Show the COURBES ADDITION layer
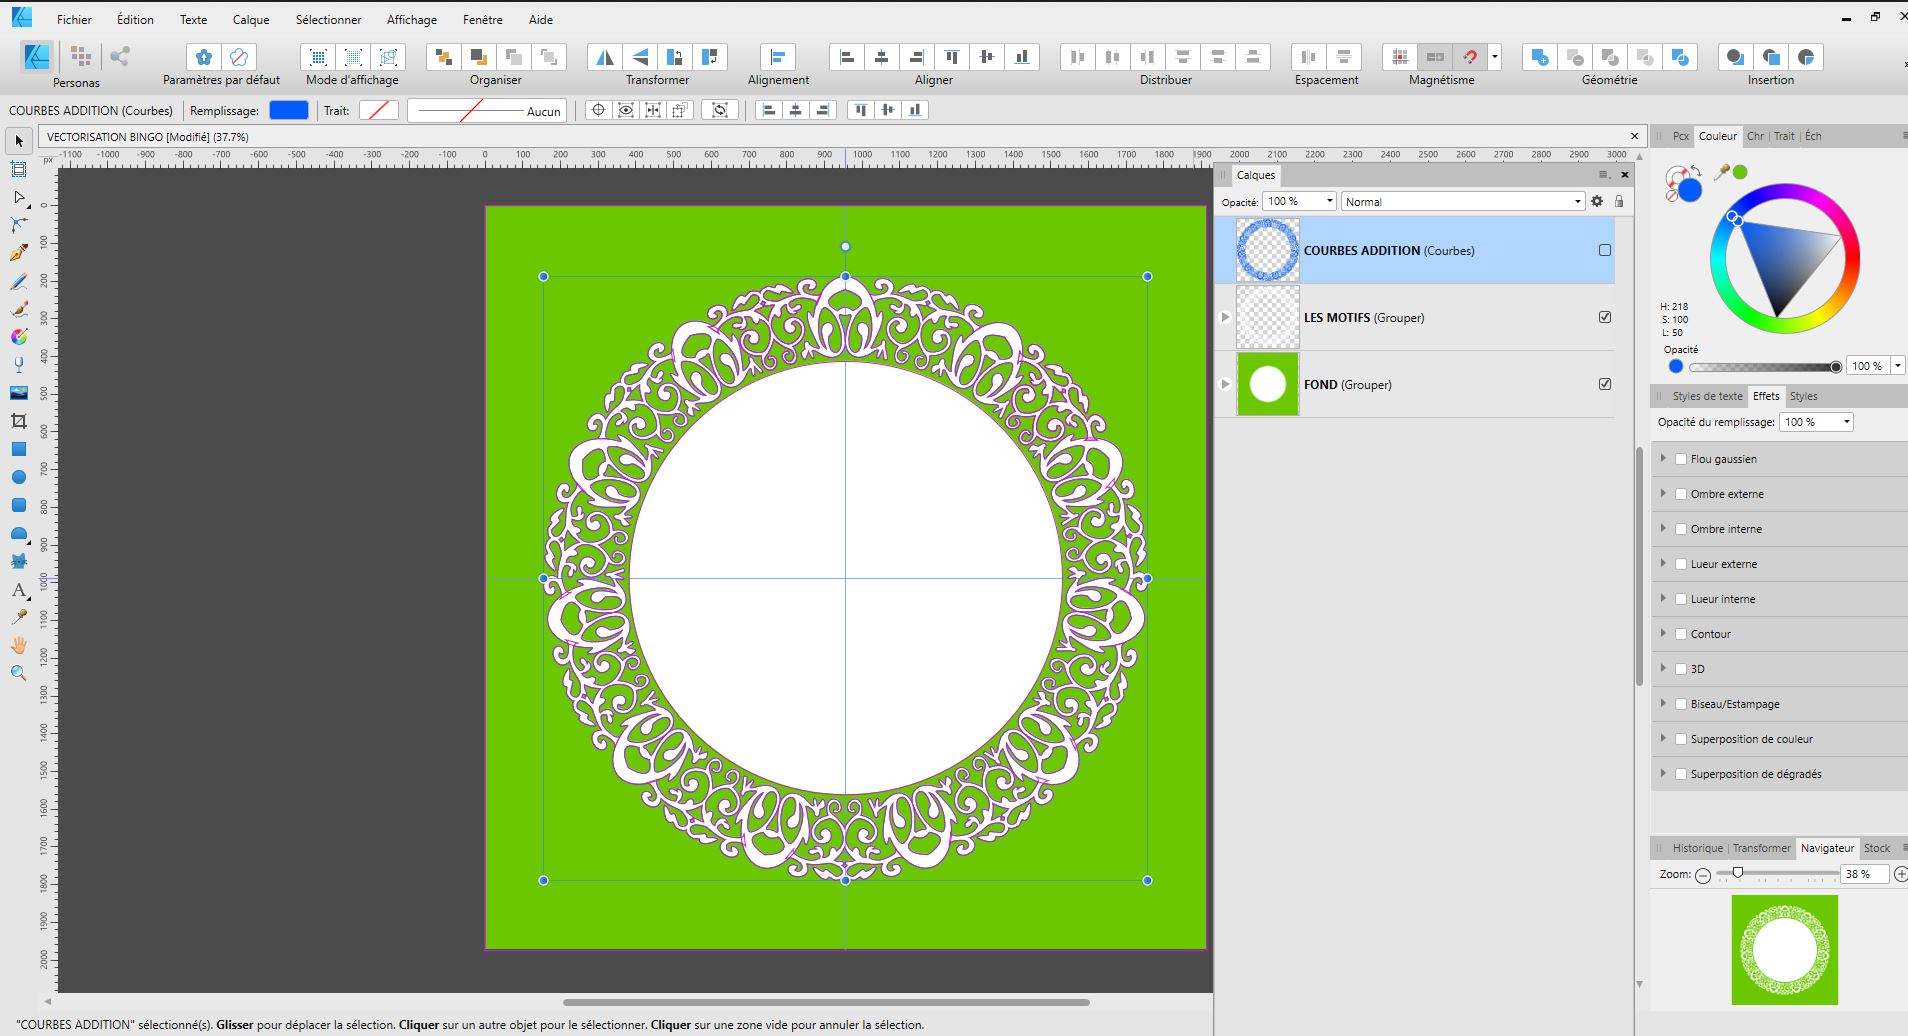The width and height of the screenshot is (1908, 1036). point(1605,250)
